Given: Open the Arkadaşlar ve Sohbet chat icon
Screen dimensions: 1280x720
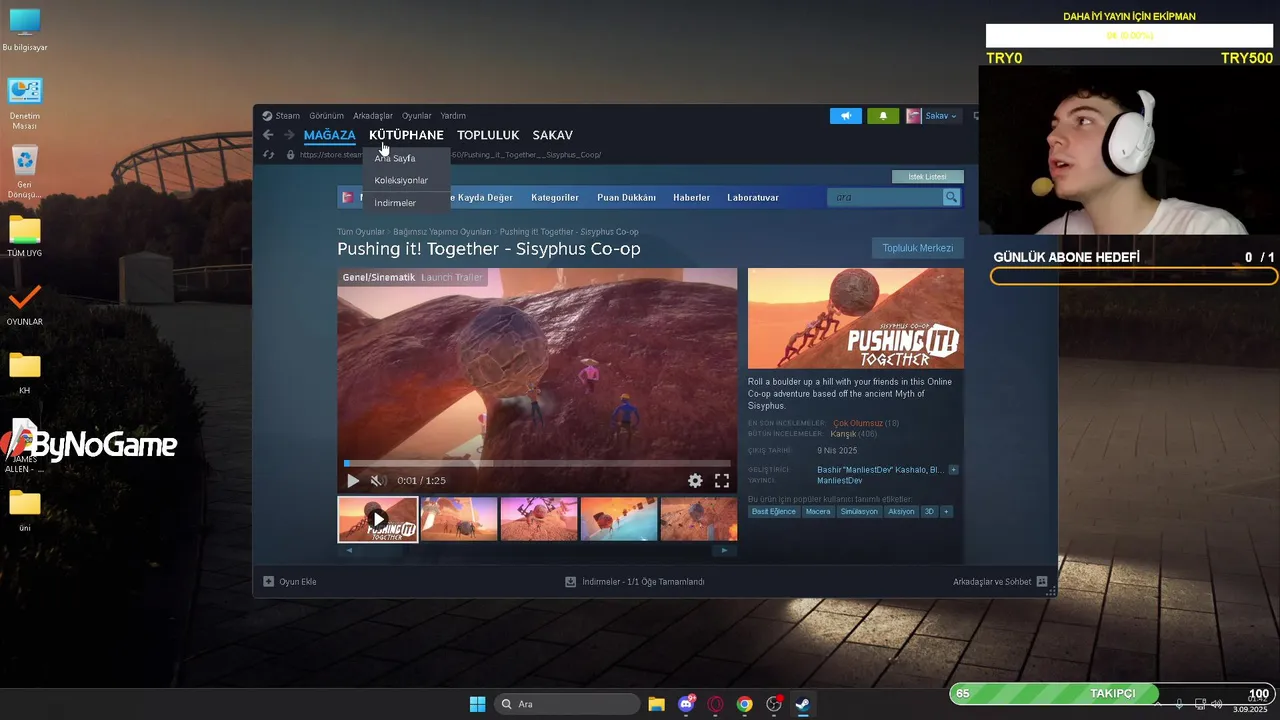Looking at the screenshot, I should pos(1042,582).
